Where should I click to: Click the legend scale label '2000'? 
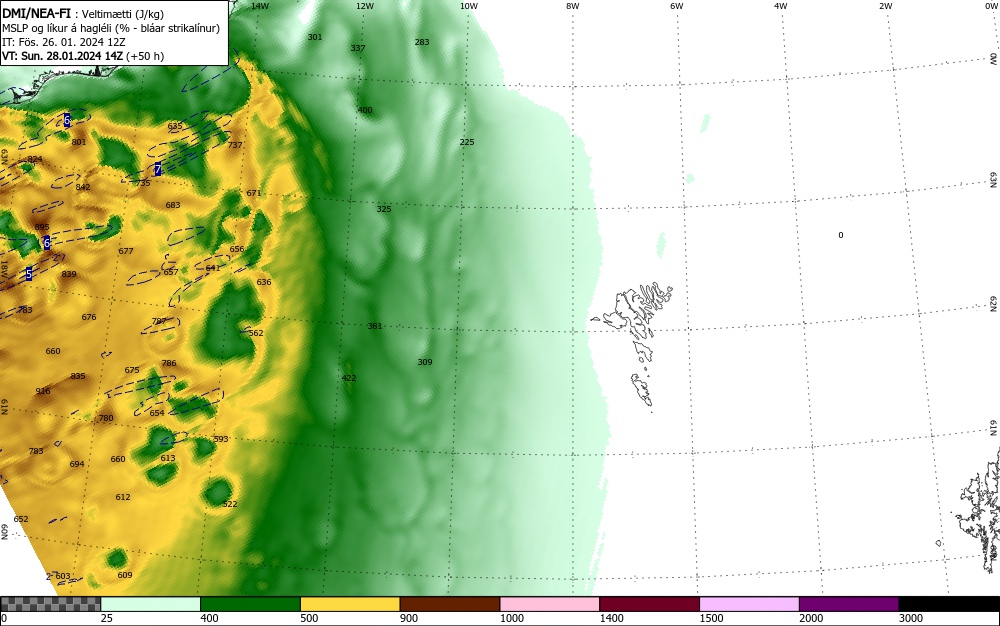click(x=811, y=618)
